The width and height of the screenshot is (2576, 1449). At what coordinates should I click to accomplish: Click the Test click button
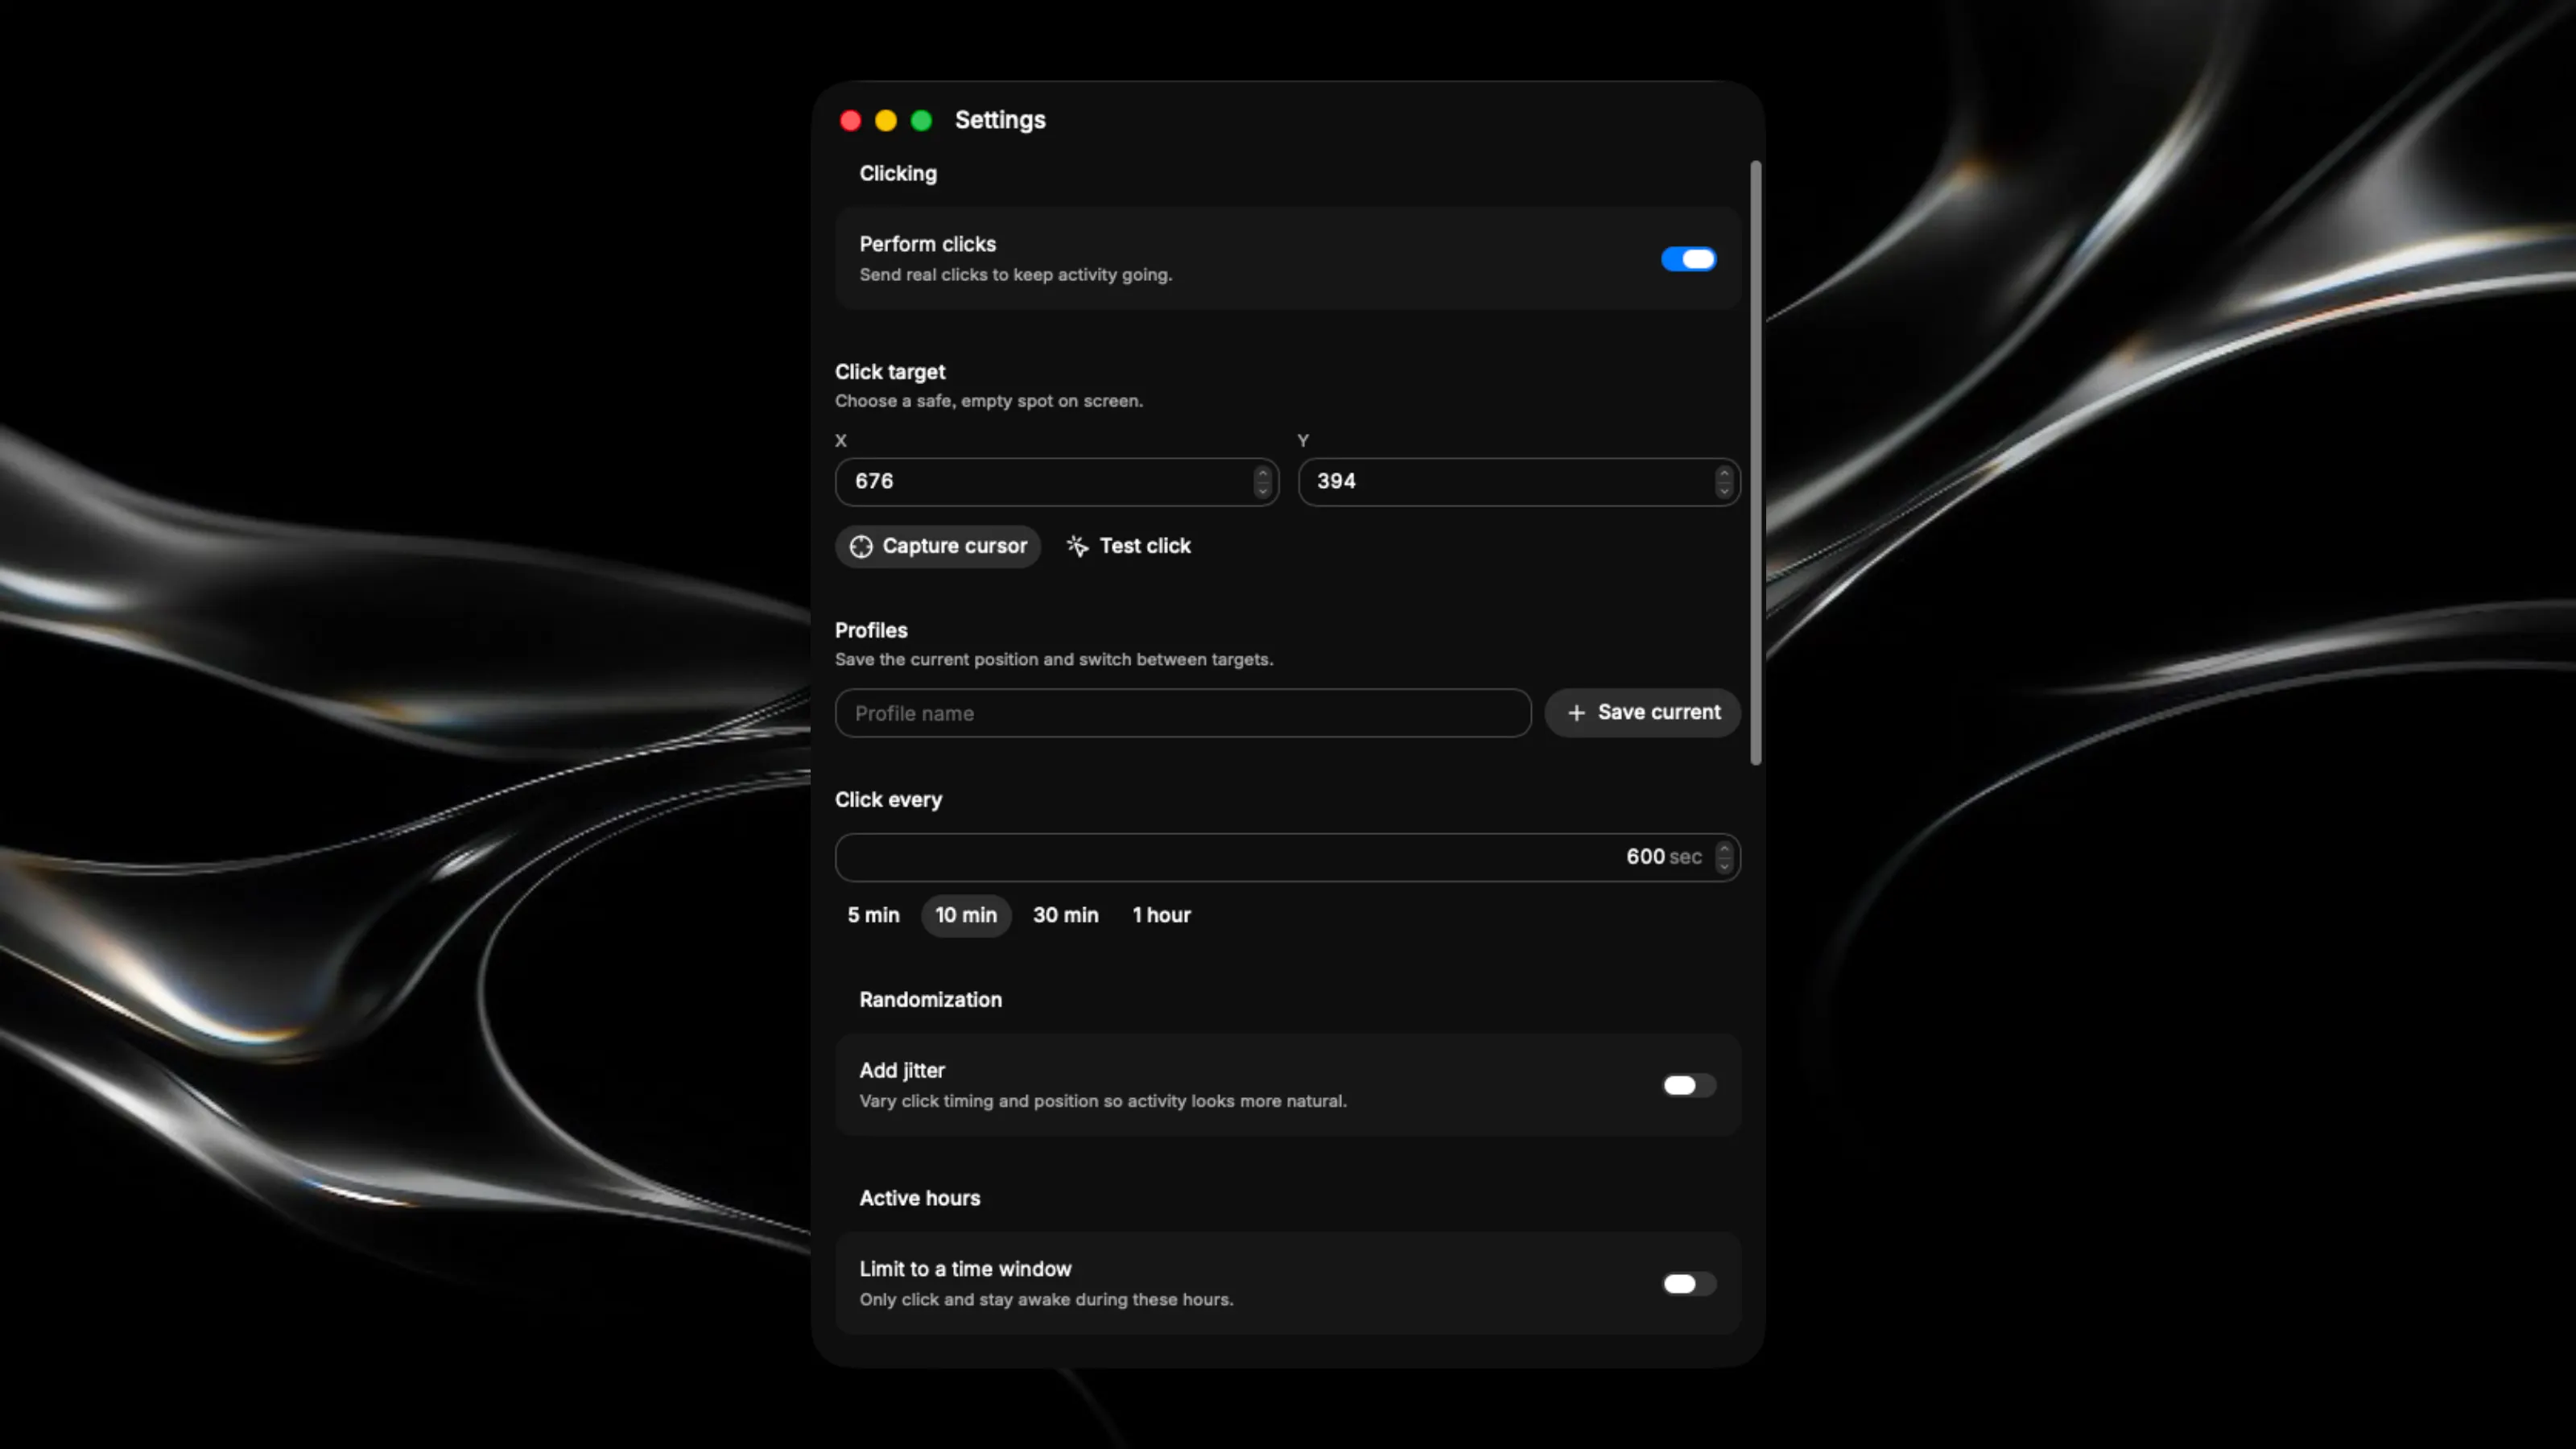coord(1128,546)
